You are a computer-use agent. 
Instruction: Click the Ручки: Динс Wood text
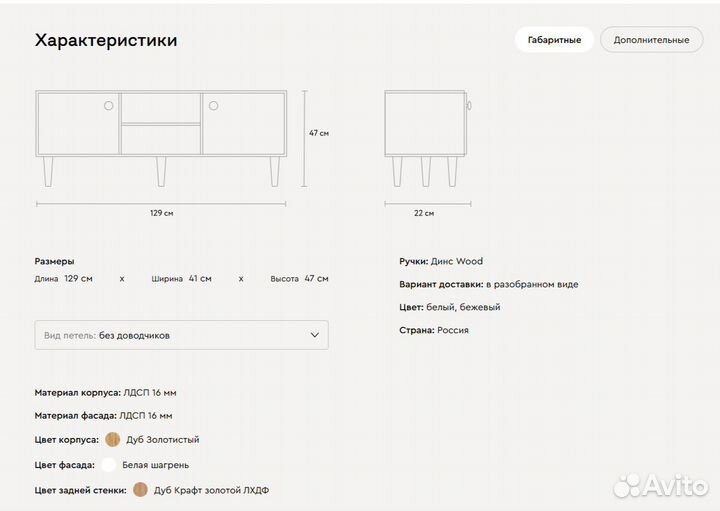pyautogui.click(x=441, y=261)
